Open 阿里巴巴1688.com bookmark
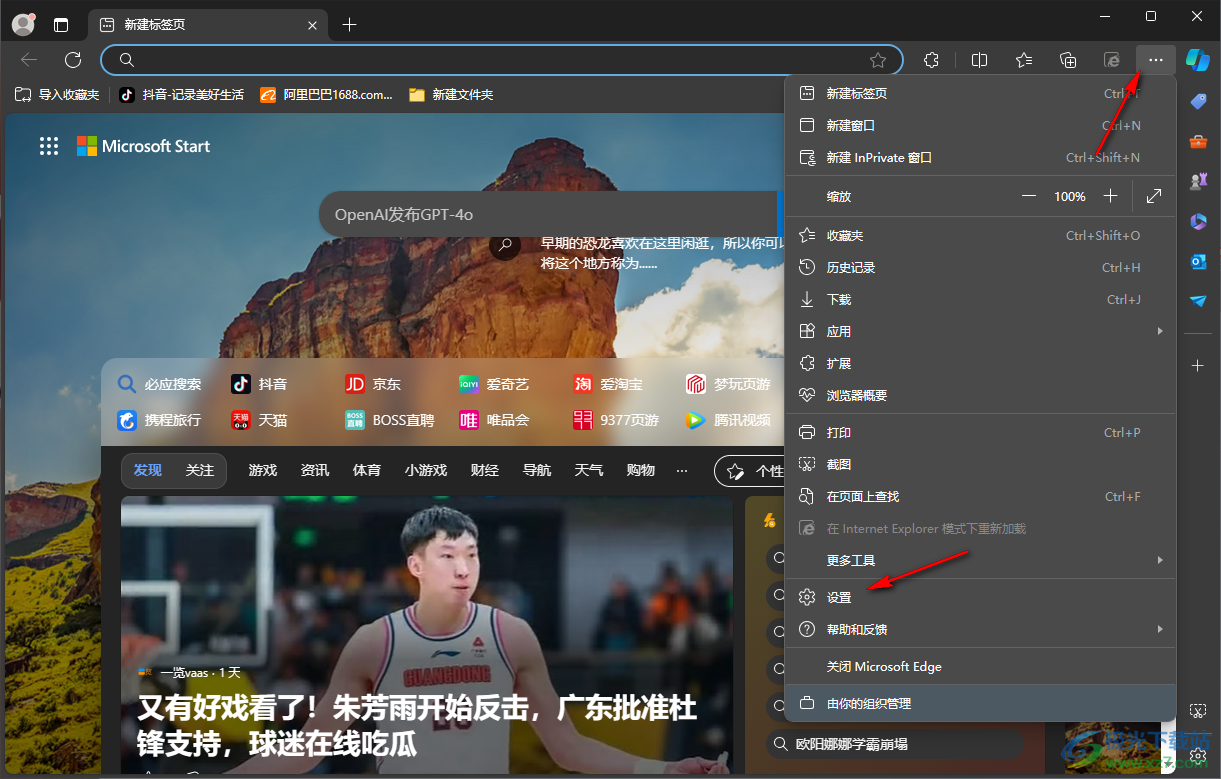Viewport: 1221px width, 779px height. pyautogui.click(x=327, y=95)
